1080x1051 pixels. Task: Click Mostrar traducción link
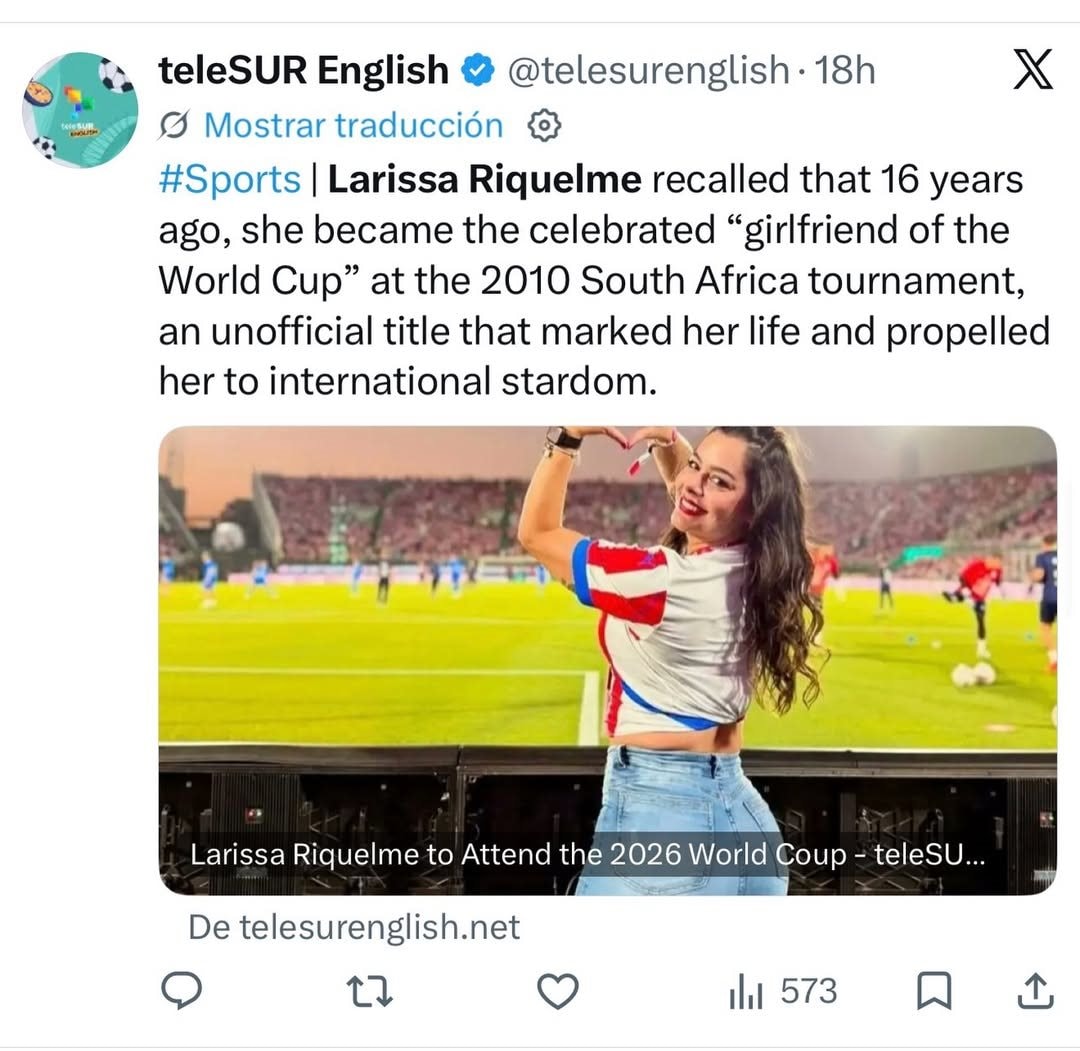pyautogui.click(x=353, y=126)
